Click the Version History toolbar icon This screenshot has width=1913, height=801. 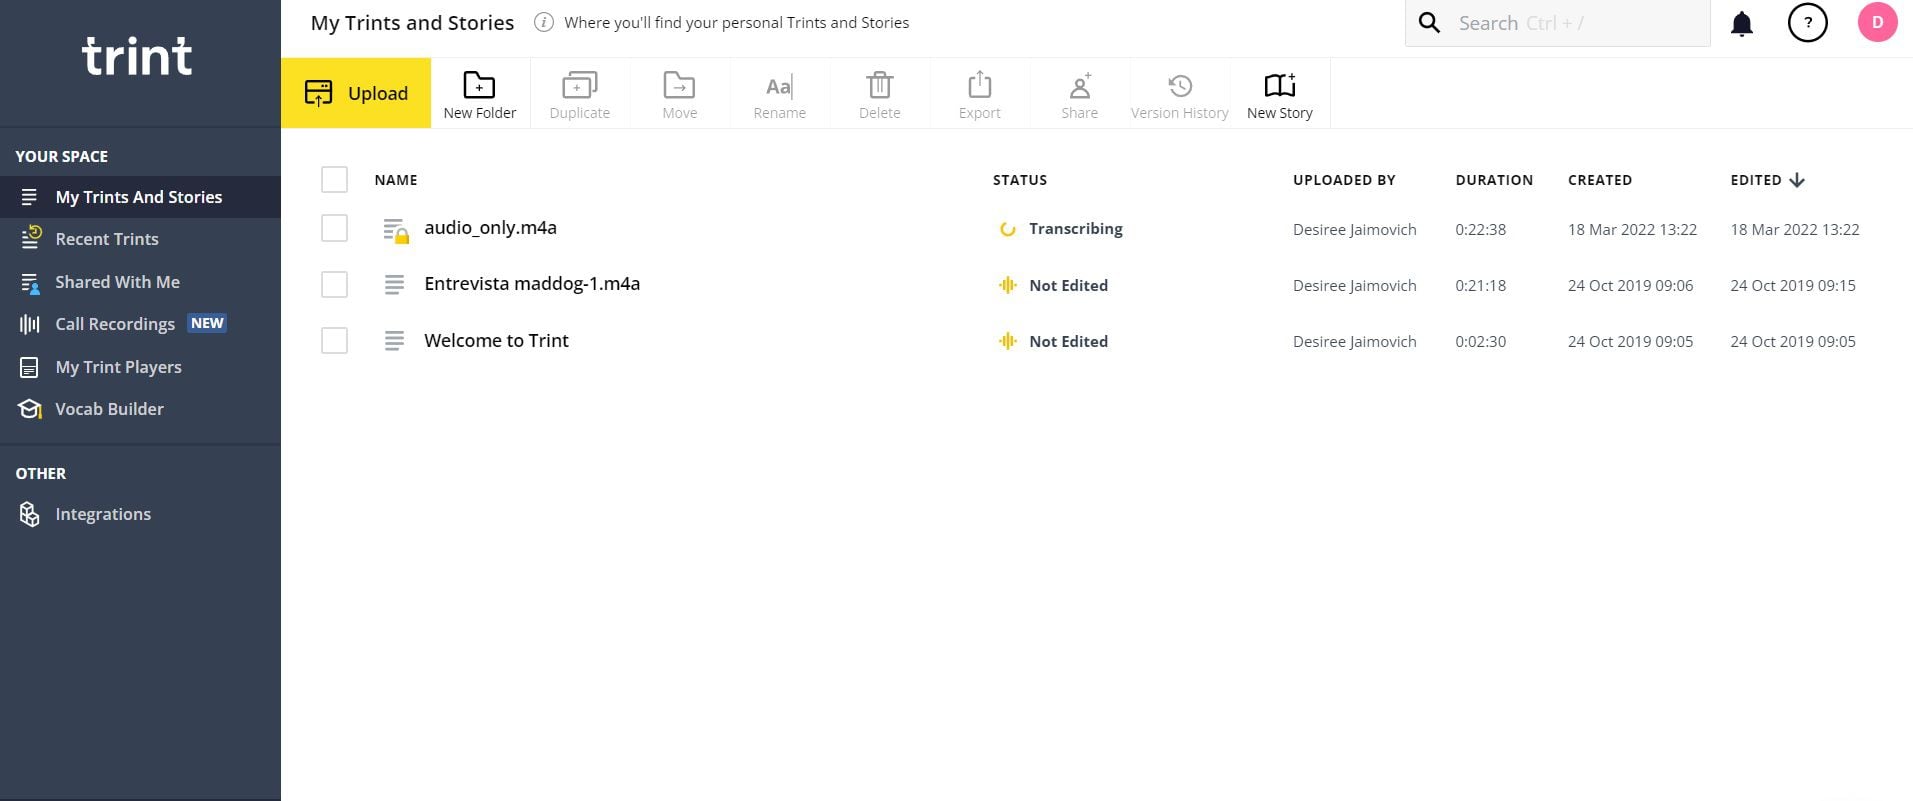click(x=1179, y=95)
